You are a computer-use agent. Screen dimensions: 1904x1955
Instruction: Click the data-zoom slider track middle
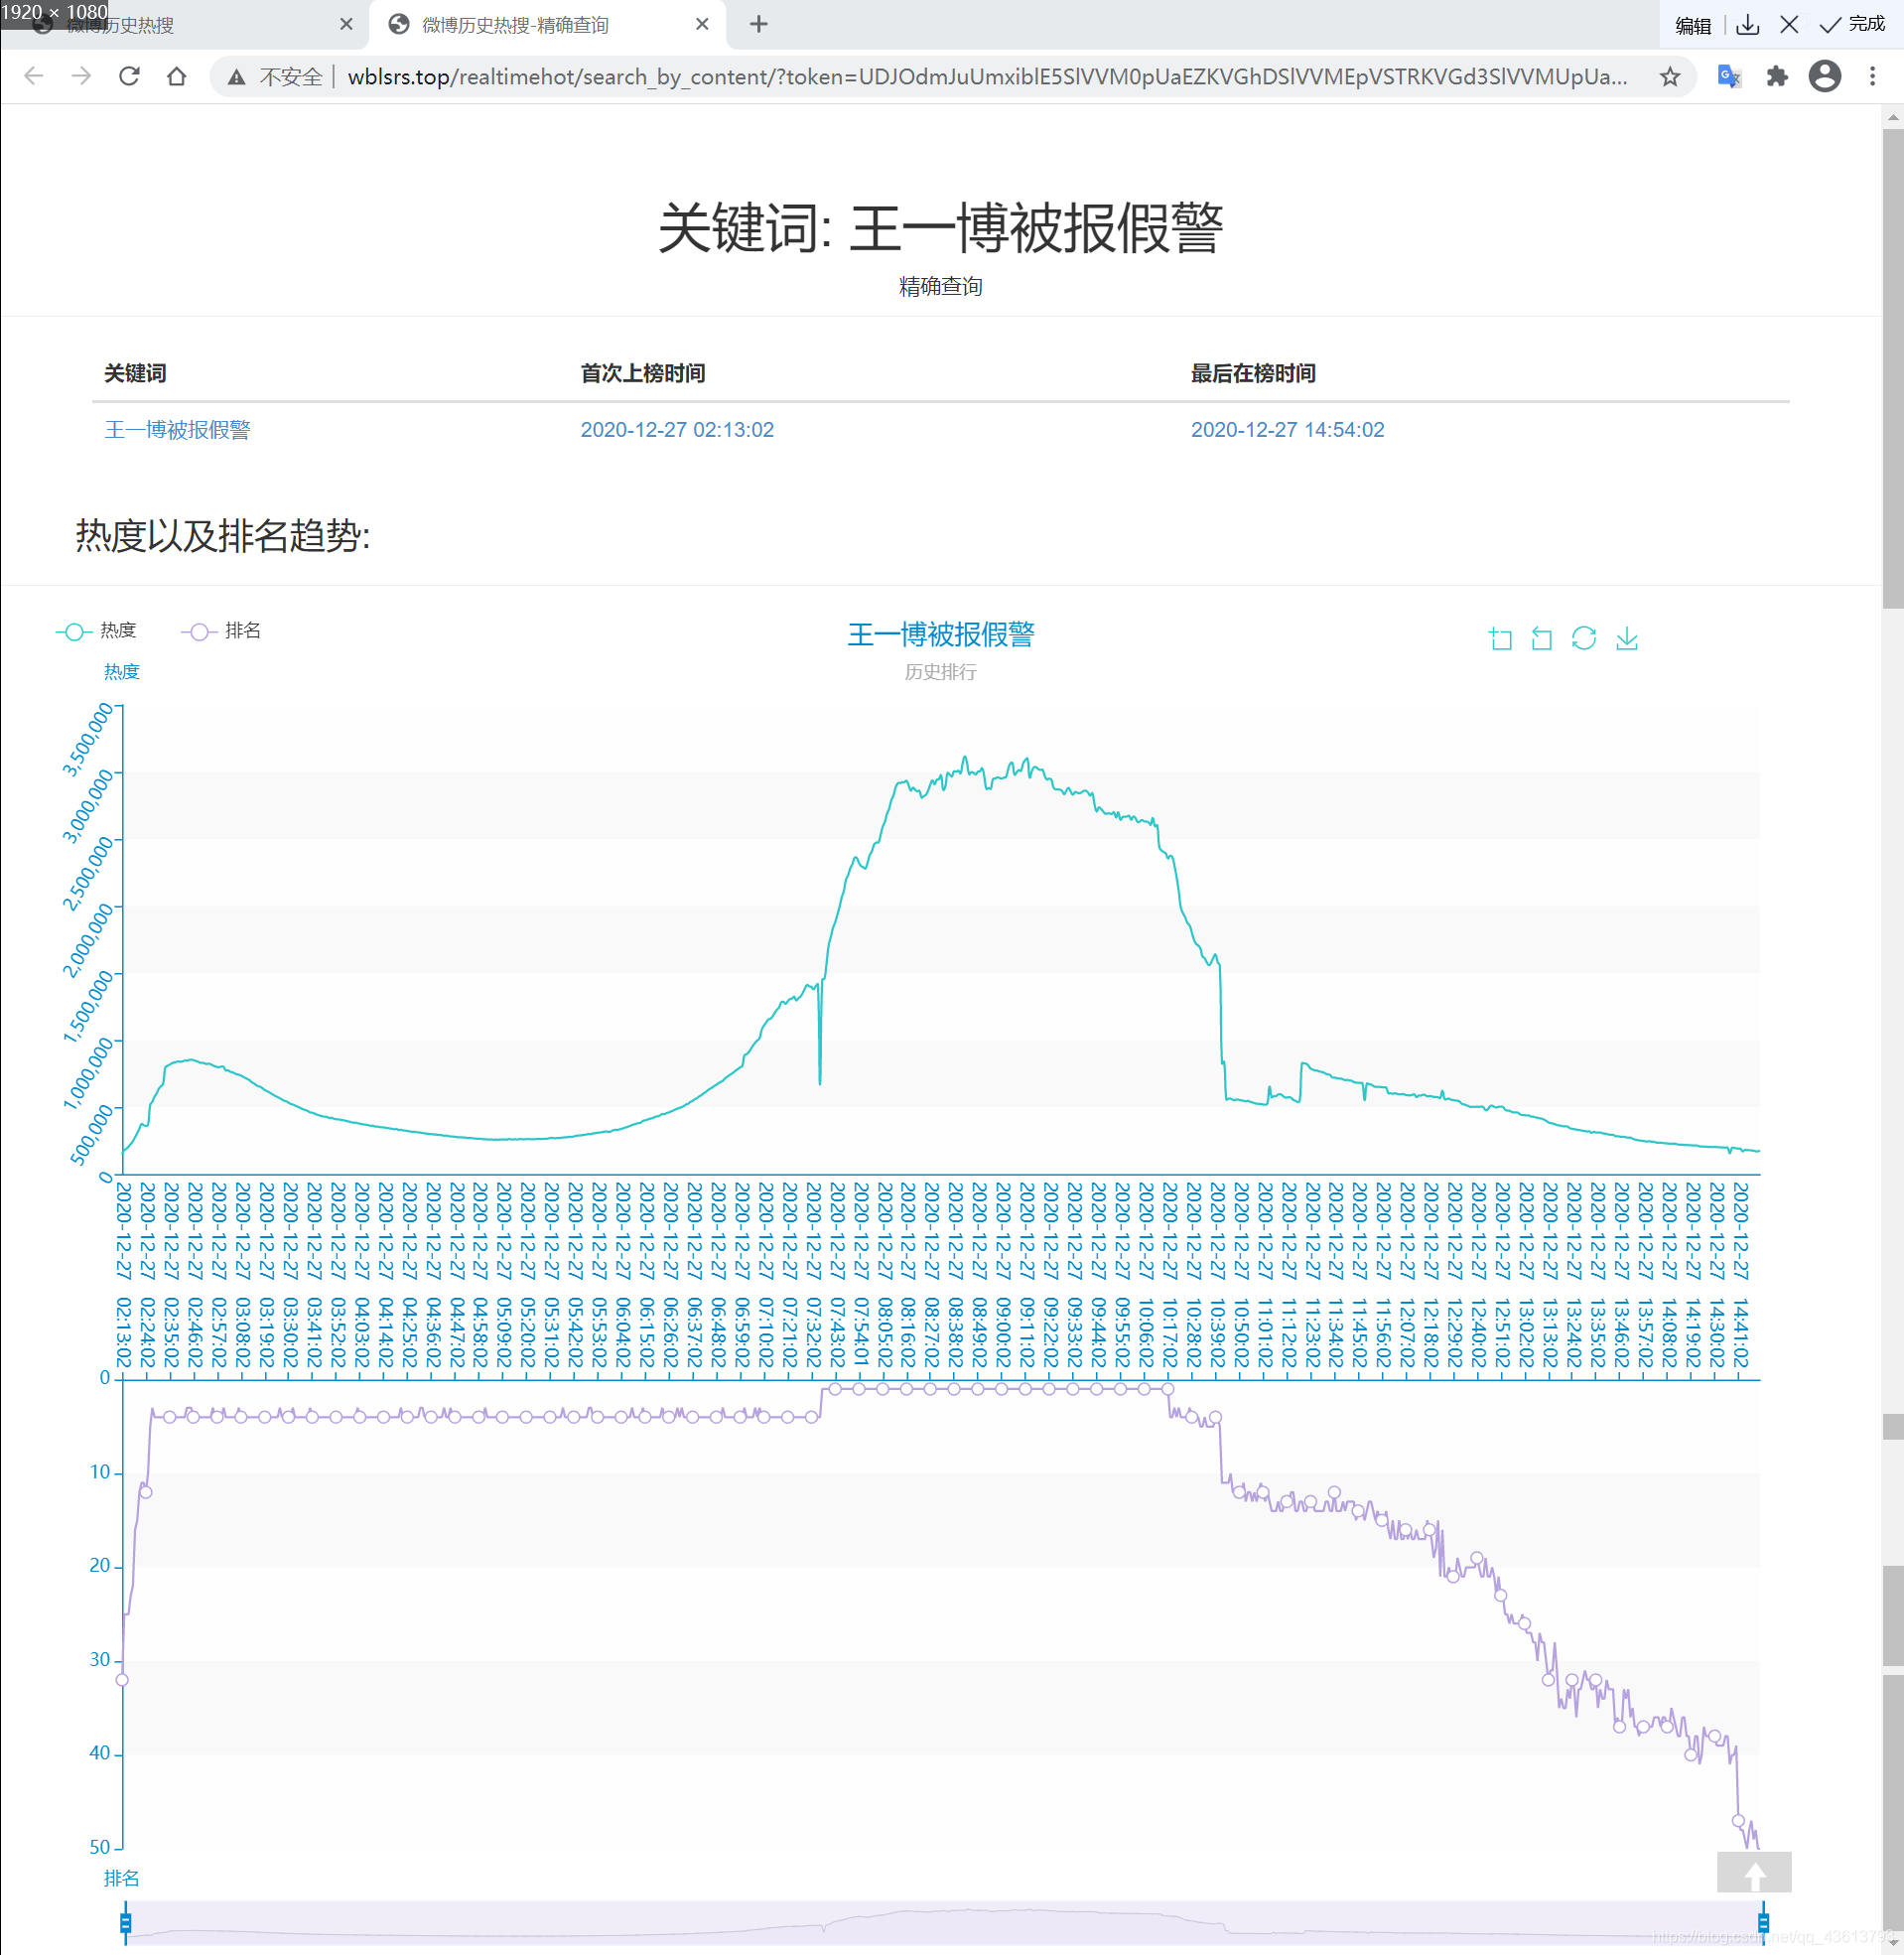(x=944, y=1922)
